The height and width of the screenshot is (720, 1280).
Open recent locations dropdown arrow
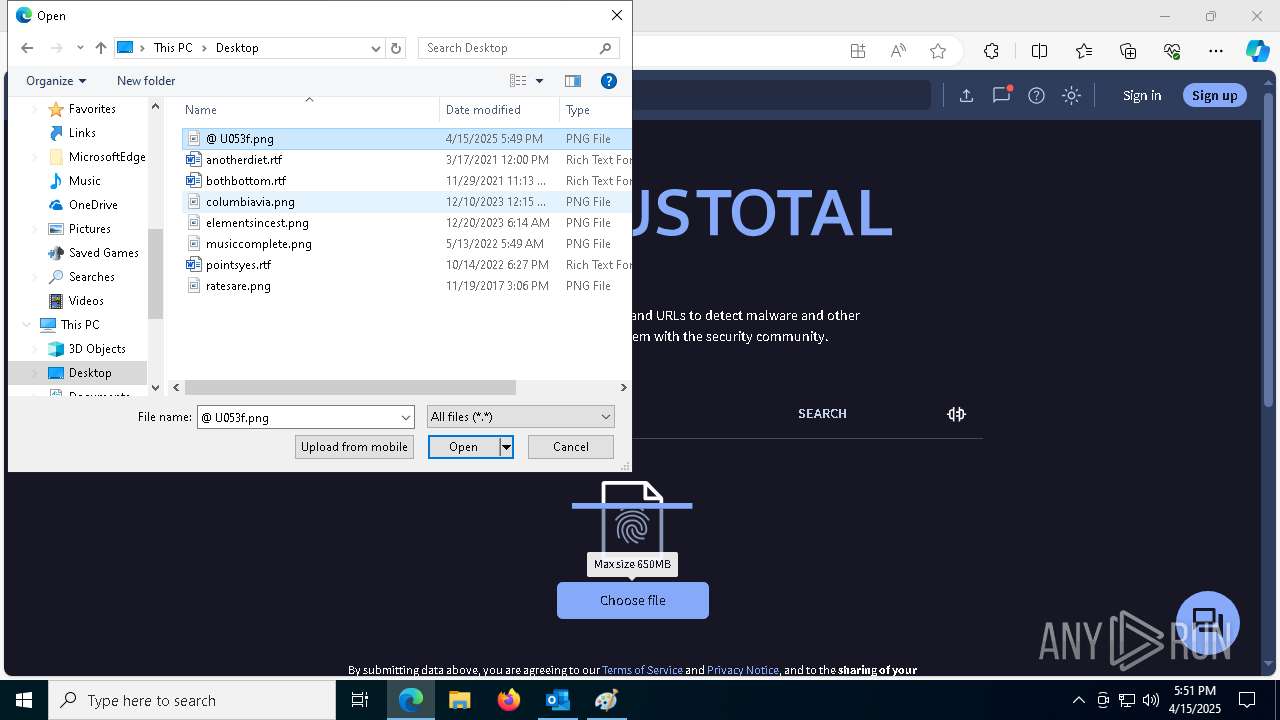point(80,48)
